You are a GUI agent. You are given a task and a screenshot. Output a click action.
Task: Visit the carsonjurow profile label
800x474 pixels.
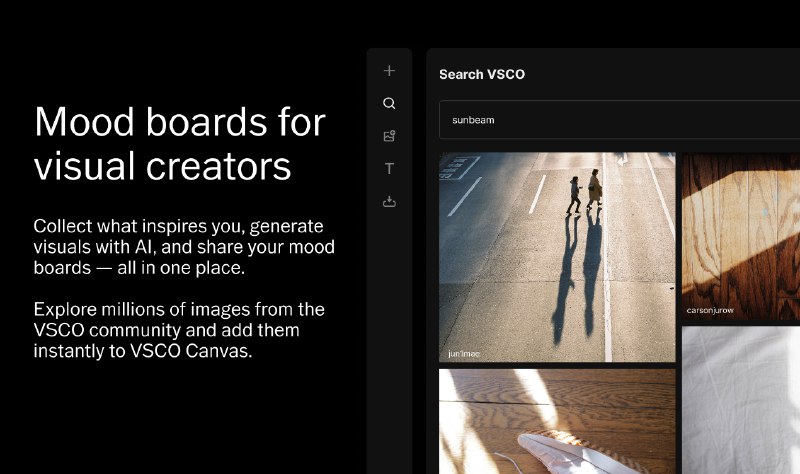pos(711,310)
